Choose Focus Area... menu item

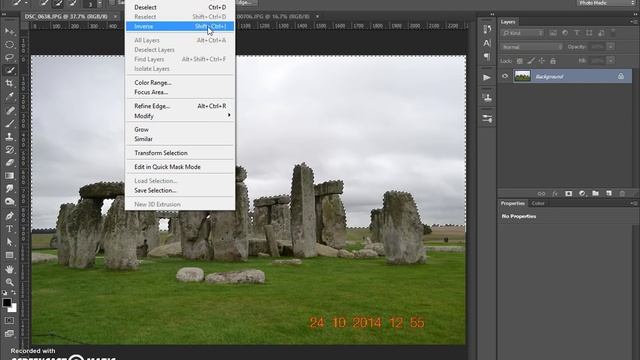point(180,92)
